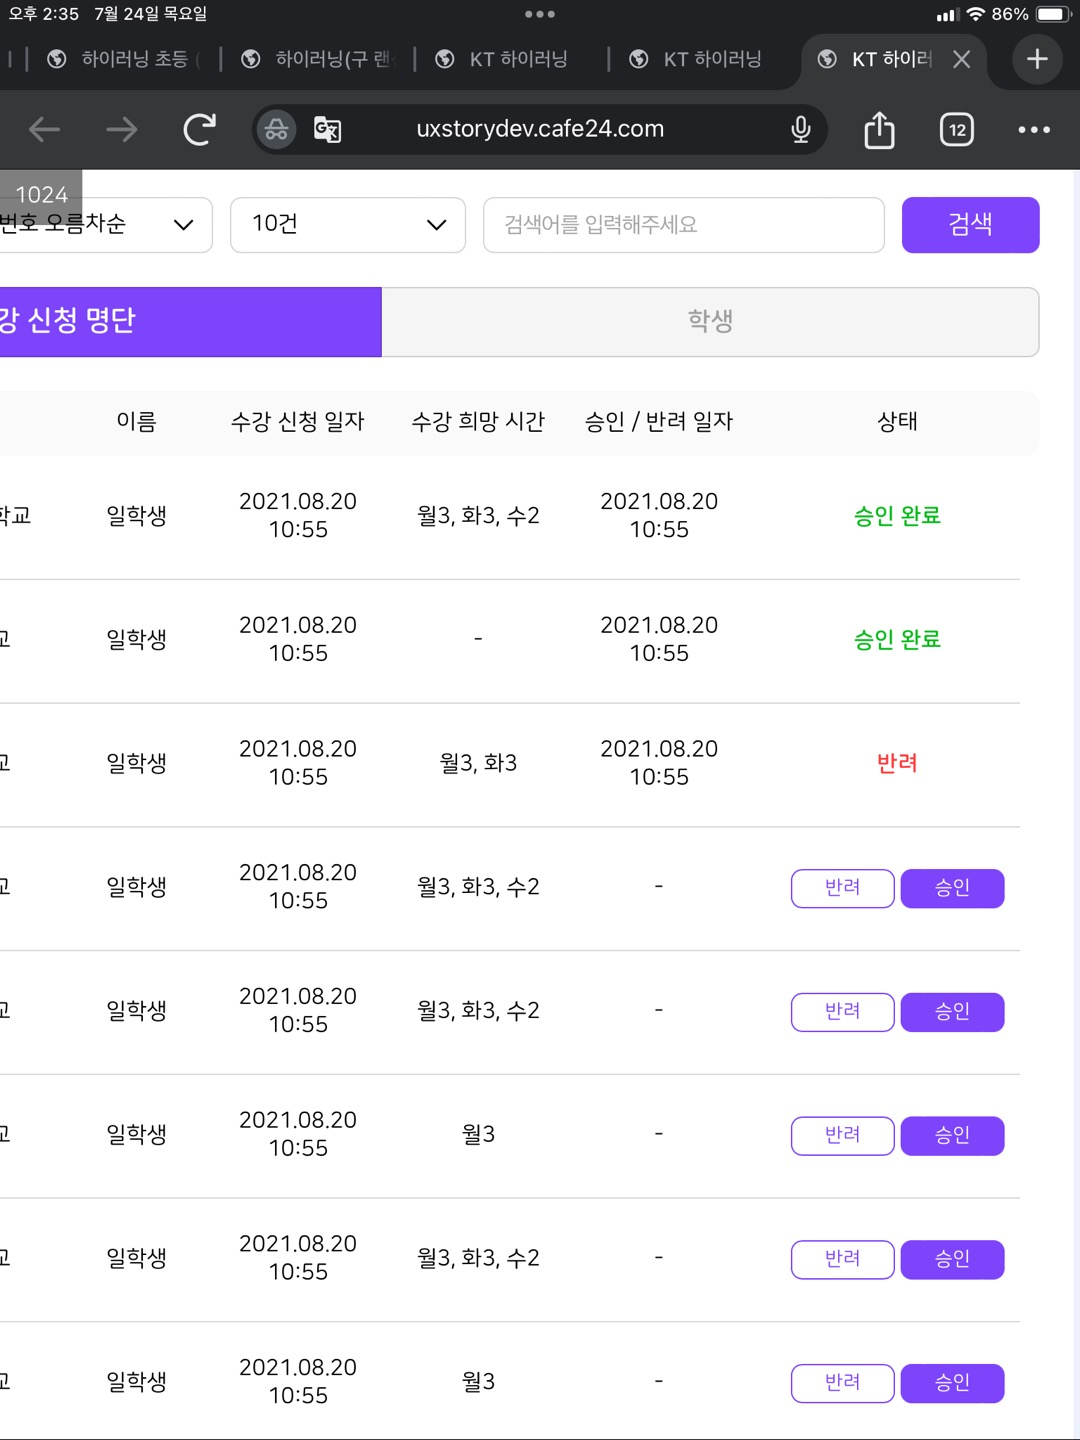The image size is (1080, 1440).
Task: Switch to the 학생 tab
Action: (710, 321)
